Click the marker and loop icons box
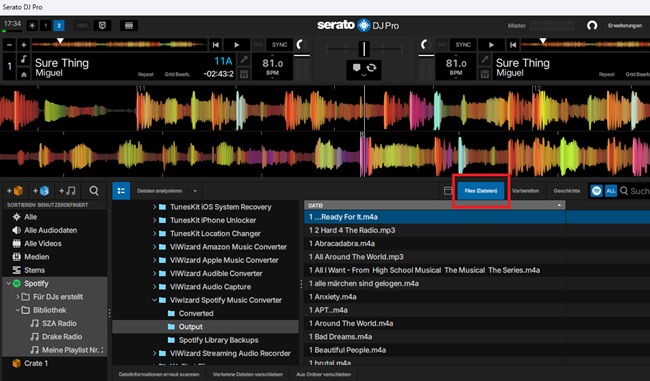The height and width of the screenshot is (381, 650). pos(364,69)
